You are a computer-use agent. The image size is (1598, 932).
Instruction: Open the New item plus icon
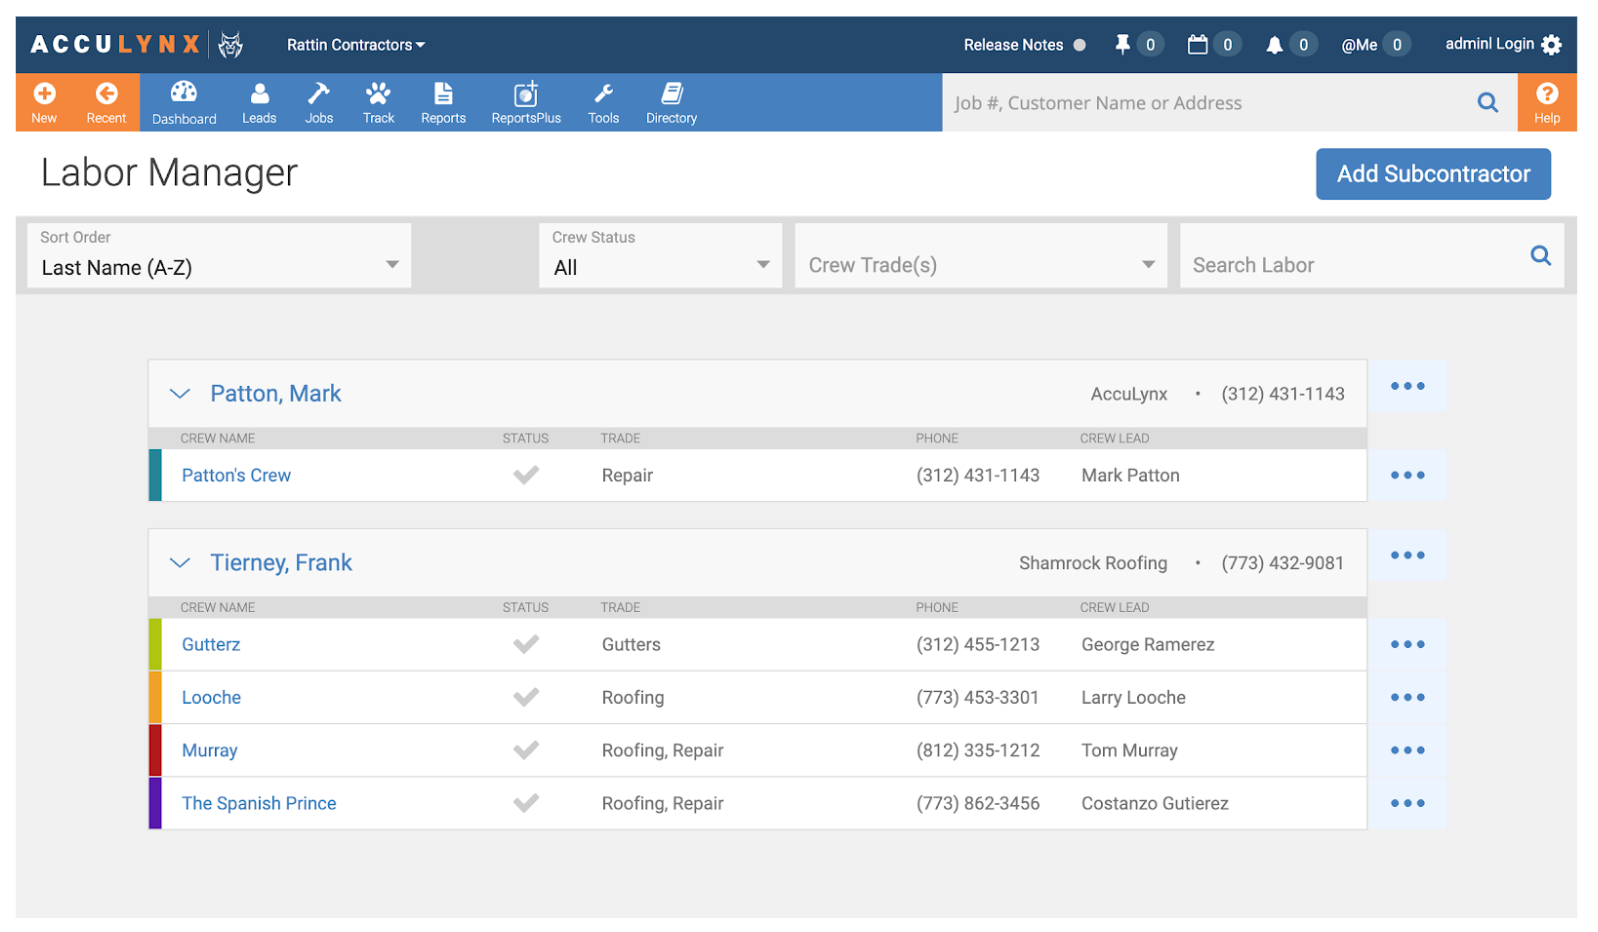point(44,94)
